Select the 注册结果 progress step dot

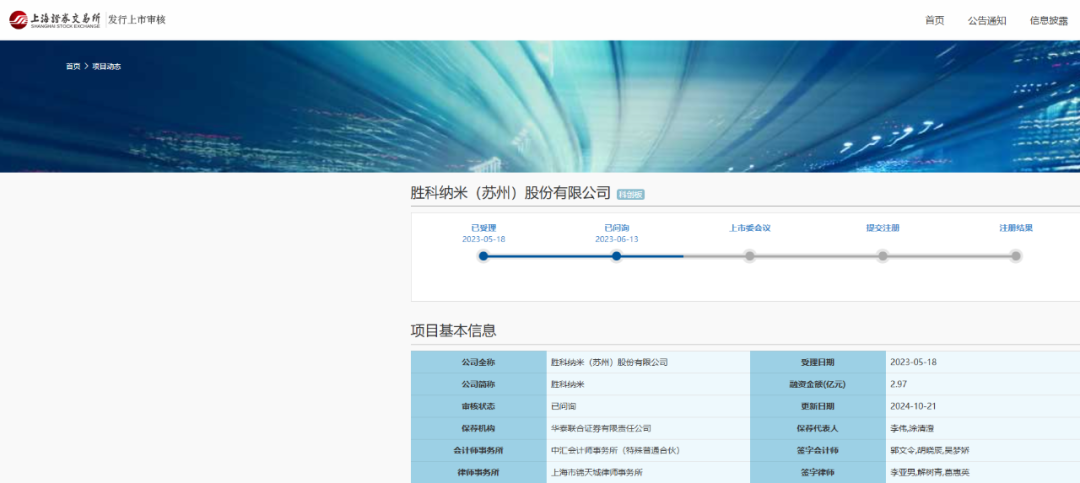tap(1015, 256)
